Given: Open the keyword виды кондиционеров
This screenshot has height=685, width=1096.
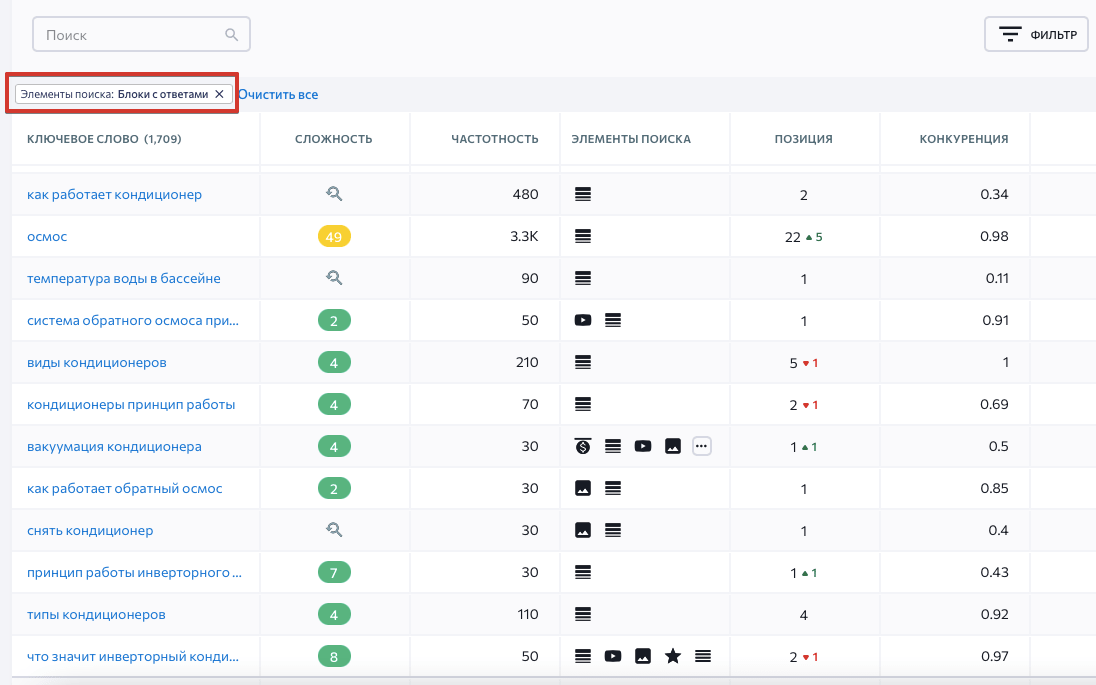Looking at the screenshot, I should pos(97,362).
